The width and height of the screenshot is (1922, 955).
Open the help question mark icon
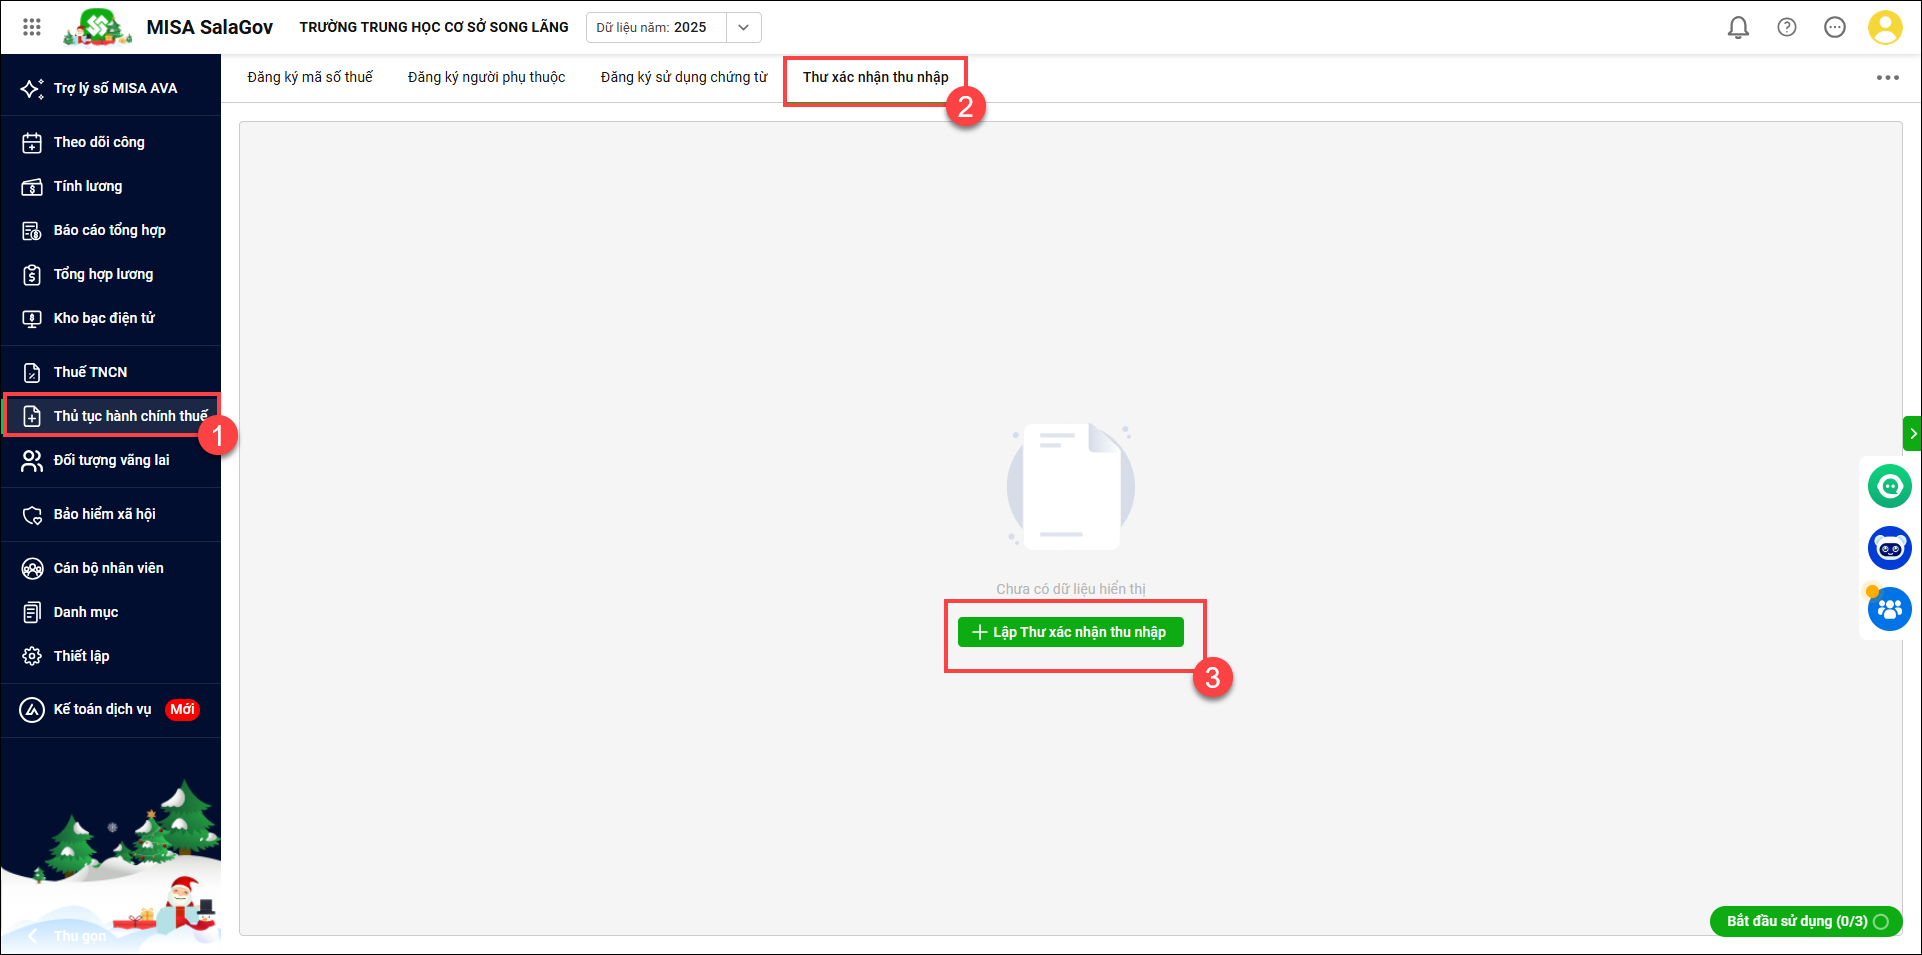(1786, 27)
